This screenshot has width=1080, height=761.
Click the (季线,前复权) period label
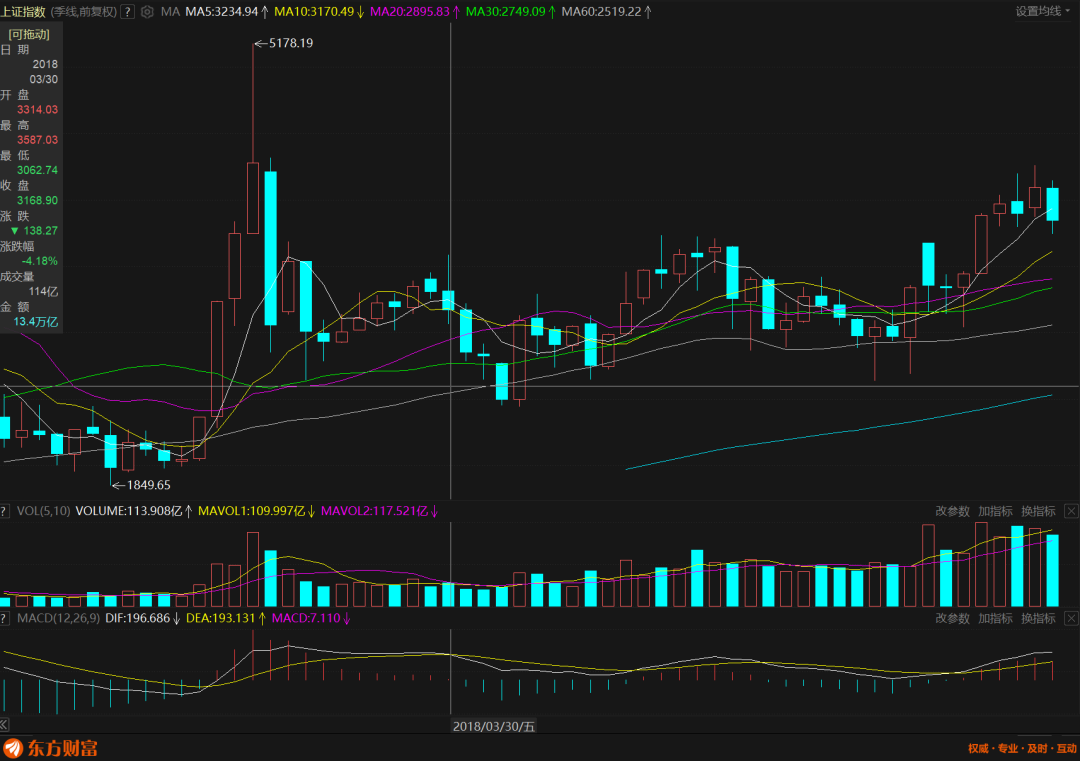click(x=83, y=12)
